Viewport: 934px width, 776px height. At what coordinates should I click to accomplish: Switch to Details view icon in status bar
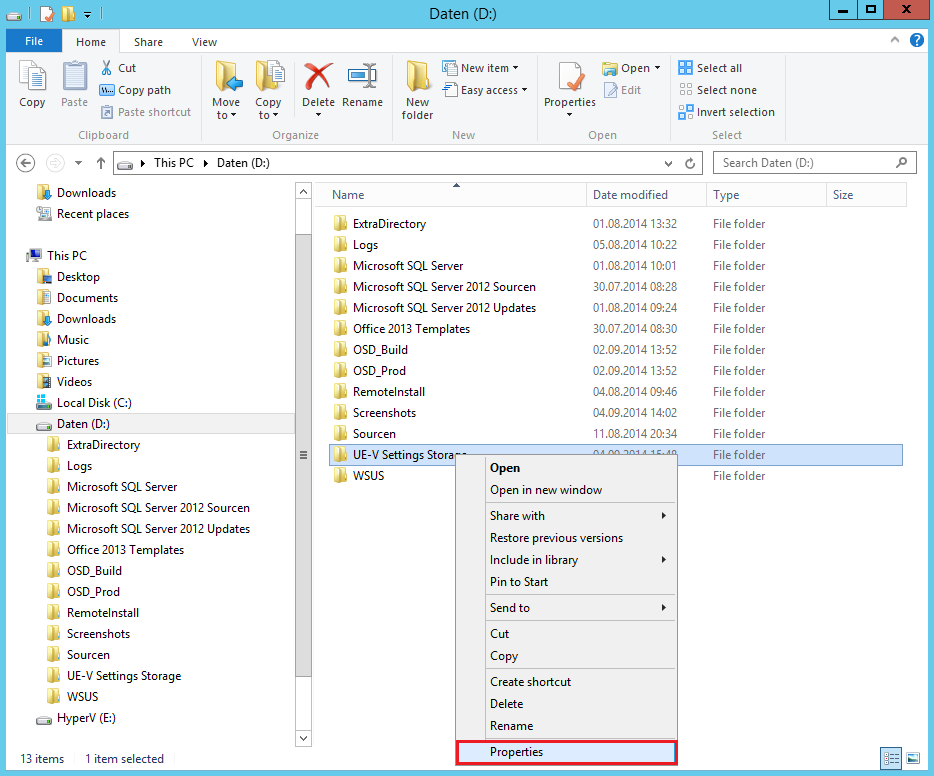tap(891, 759)
